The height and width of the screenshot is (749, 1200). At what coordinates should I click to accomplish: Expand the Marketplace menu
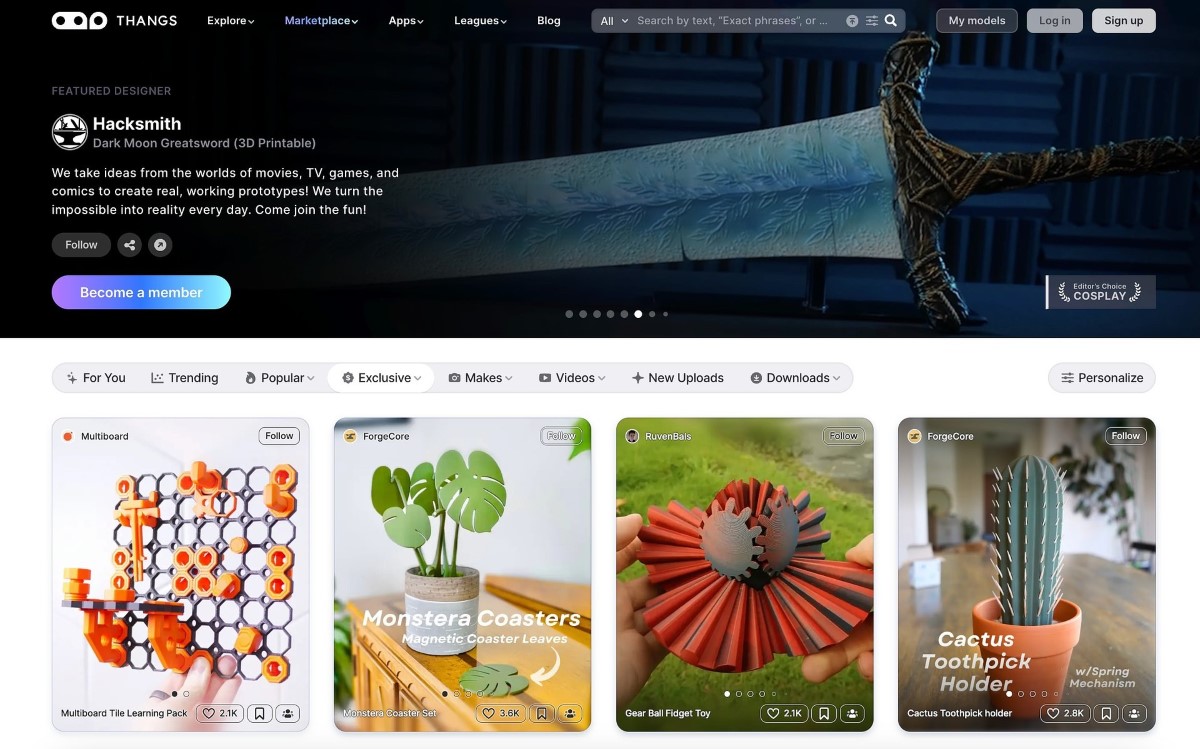click(321, 20)
